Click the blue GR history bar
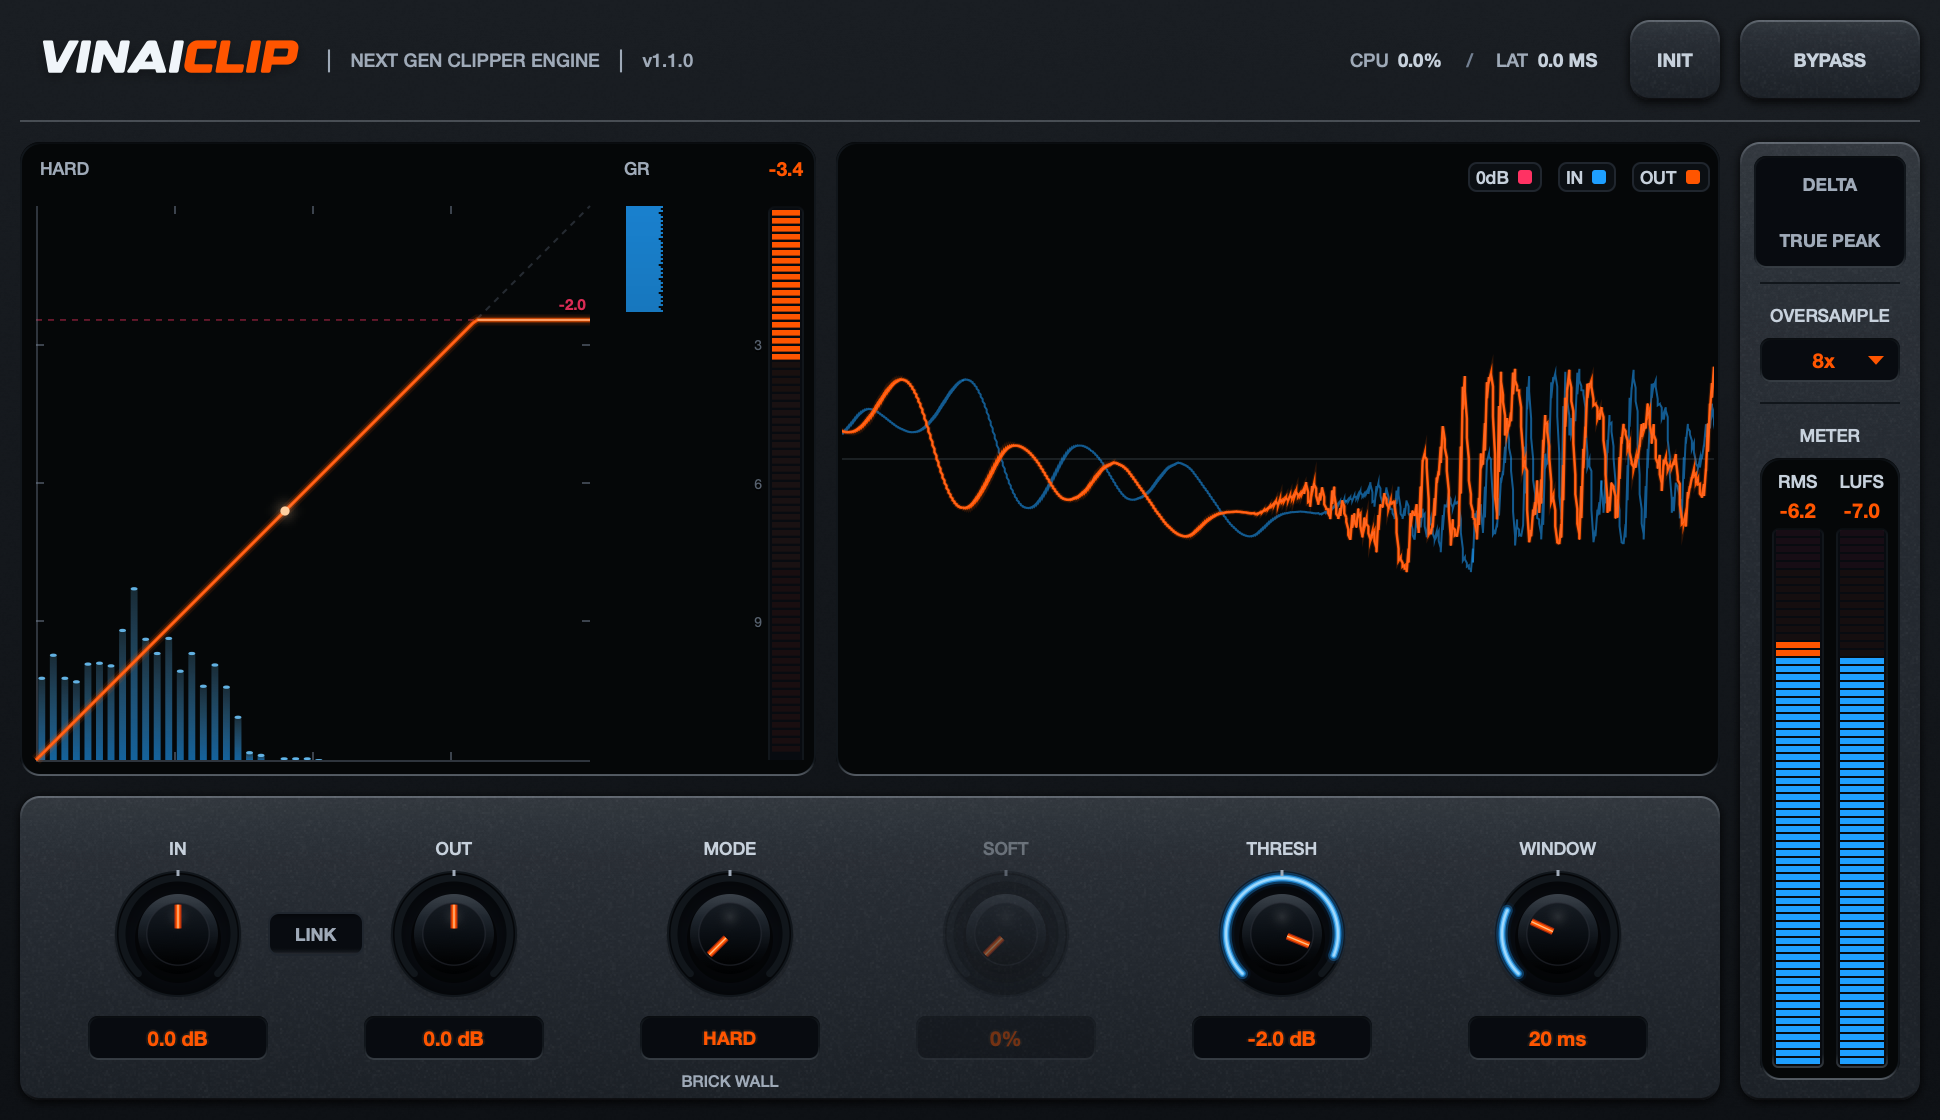Screen dimensions: 1940x1120 tap(644, 259)
